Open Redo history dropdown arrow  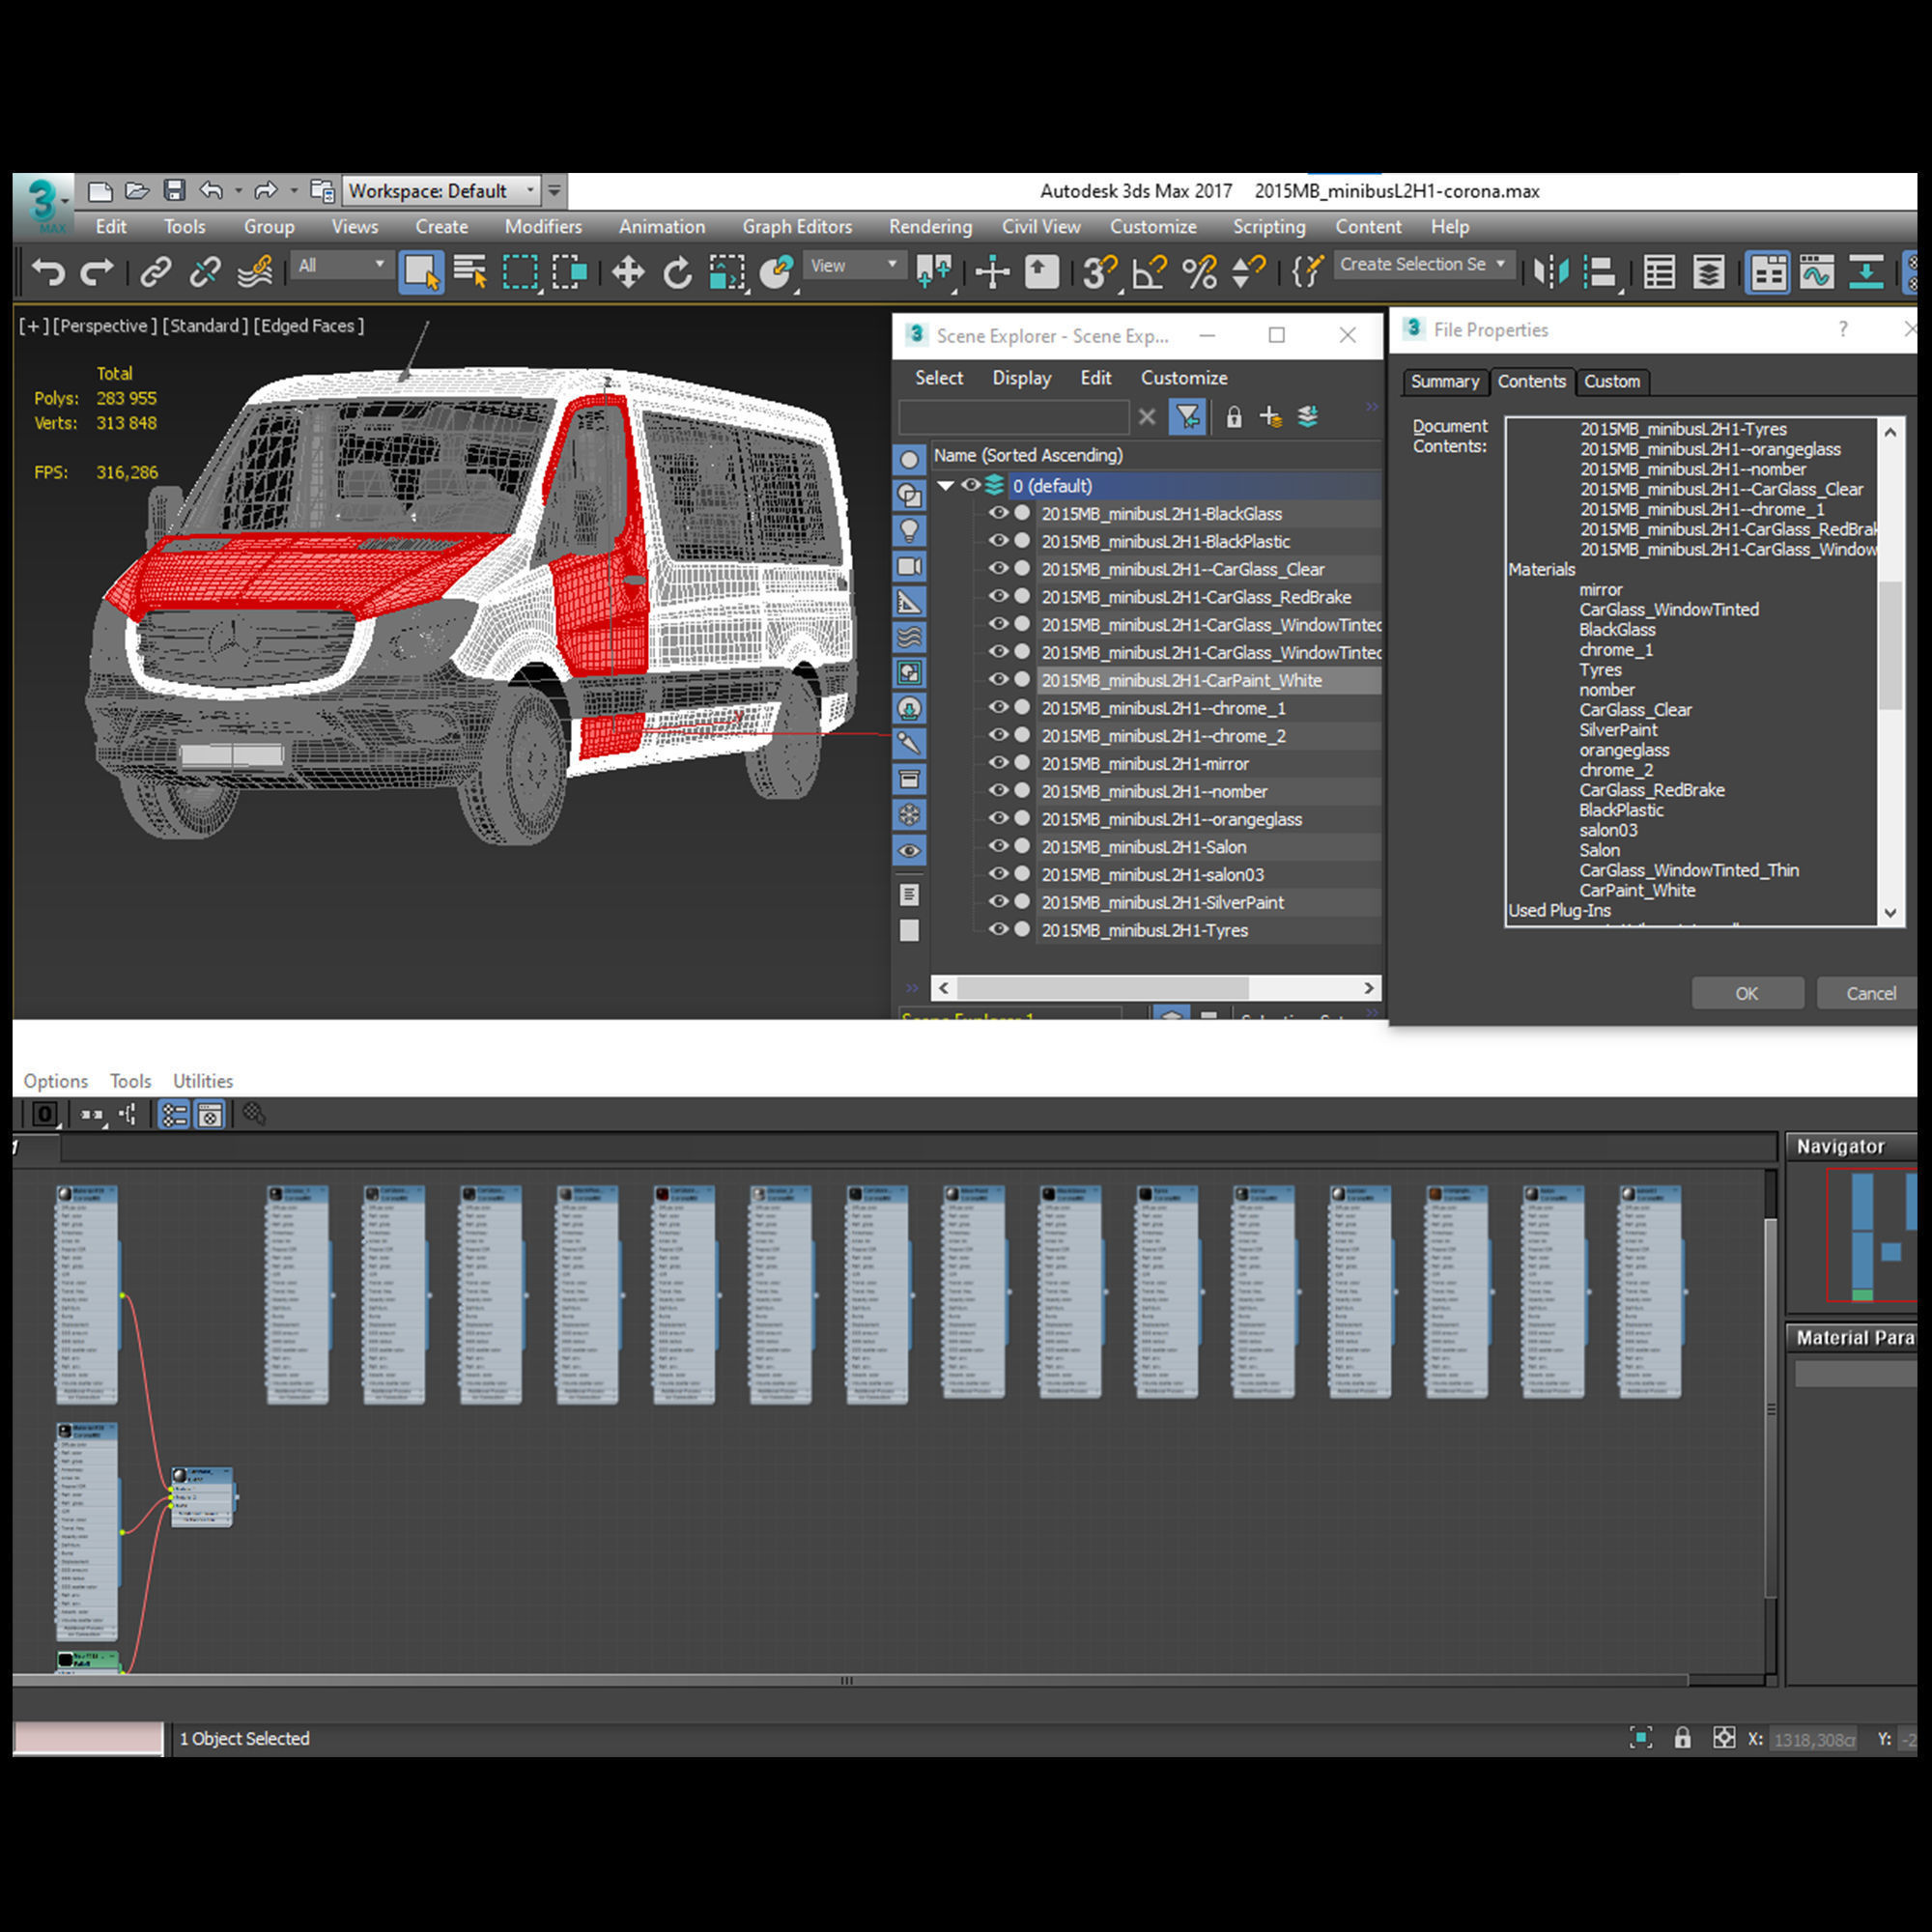click(293, 190)
